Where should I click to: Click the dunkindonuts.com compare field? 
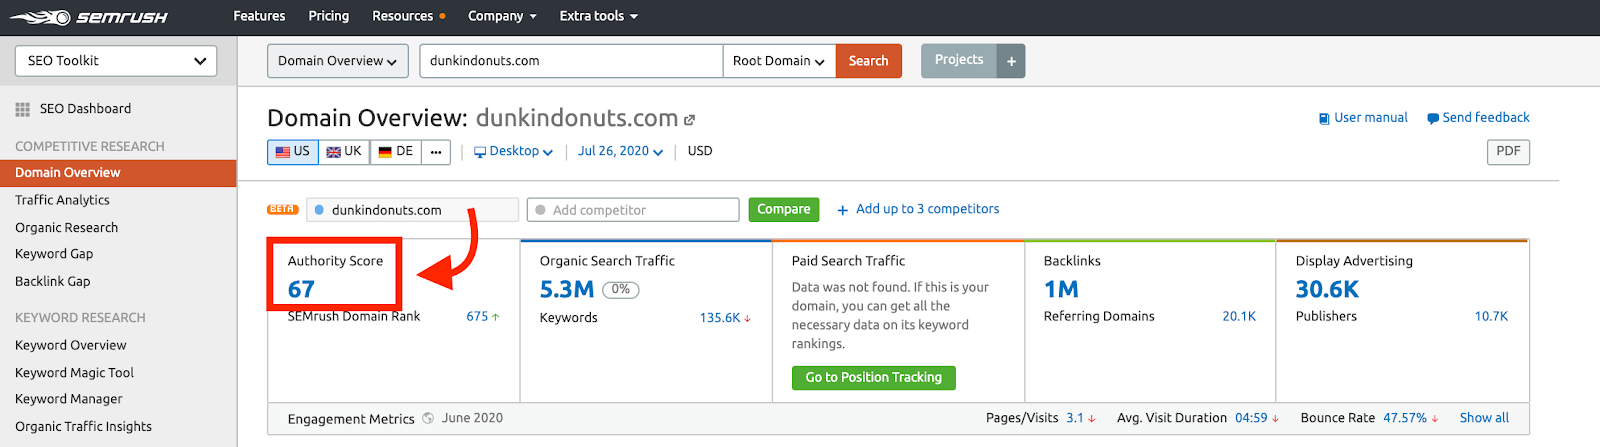[412, 210]
